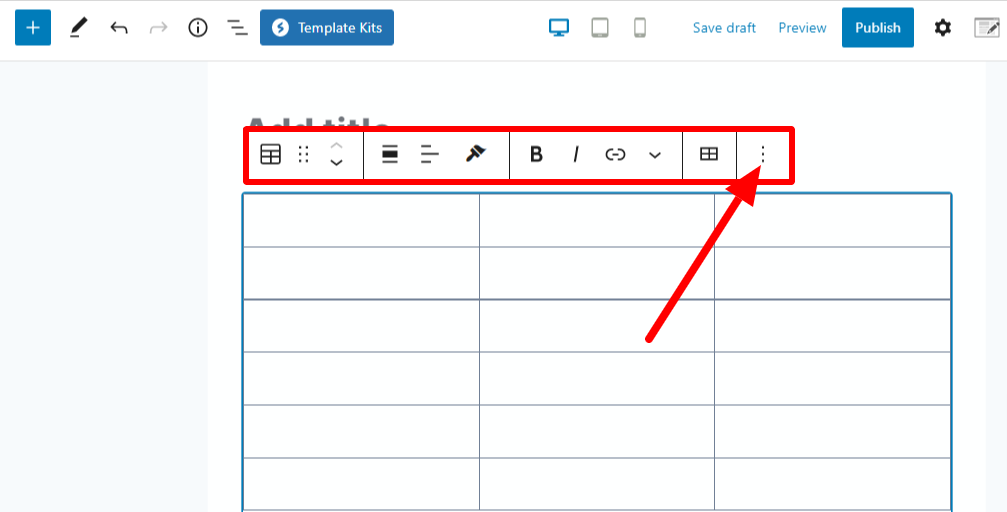
Task: Switch to desktop preview mode
Action: pyautogui.click(x=559, y=28)
